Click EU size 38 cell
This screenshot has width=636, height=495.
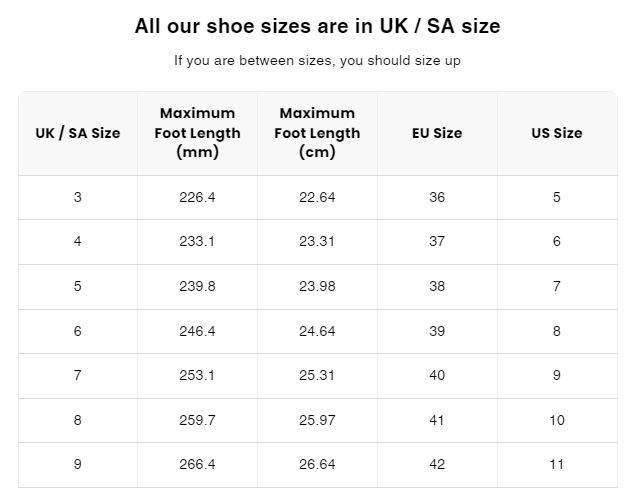click(x=437, y=286)
